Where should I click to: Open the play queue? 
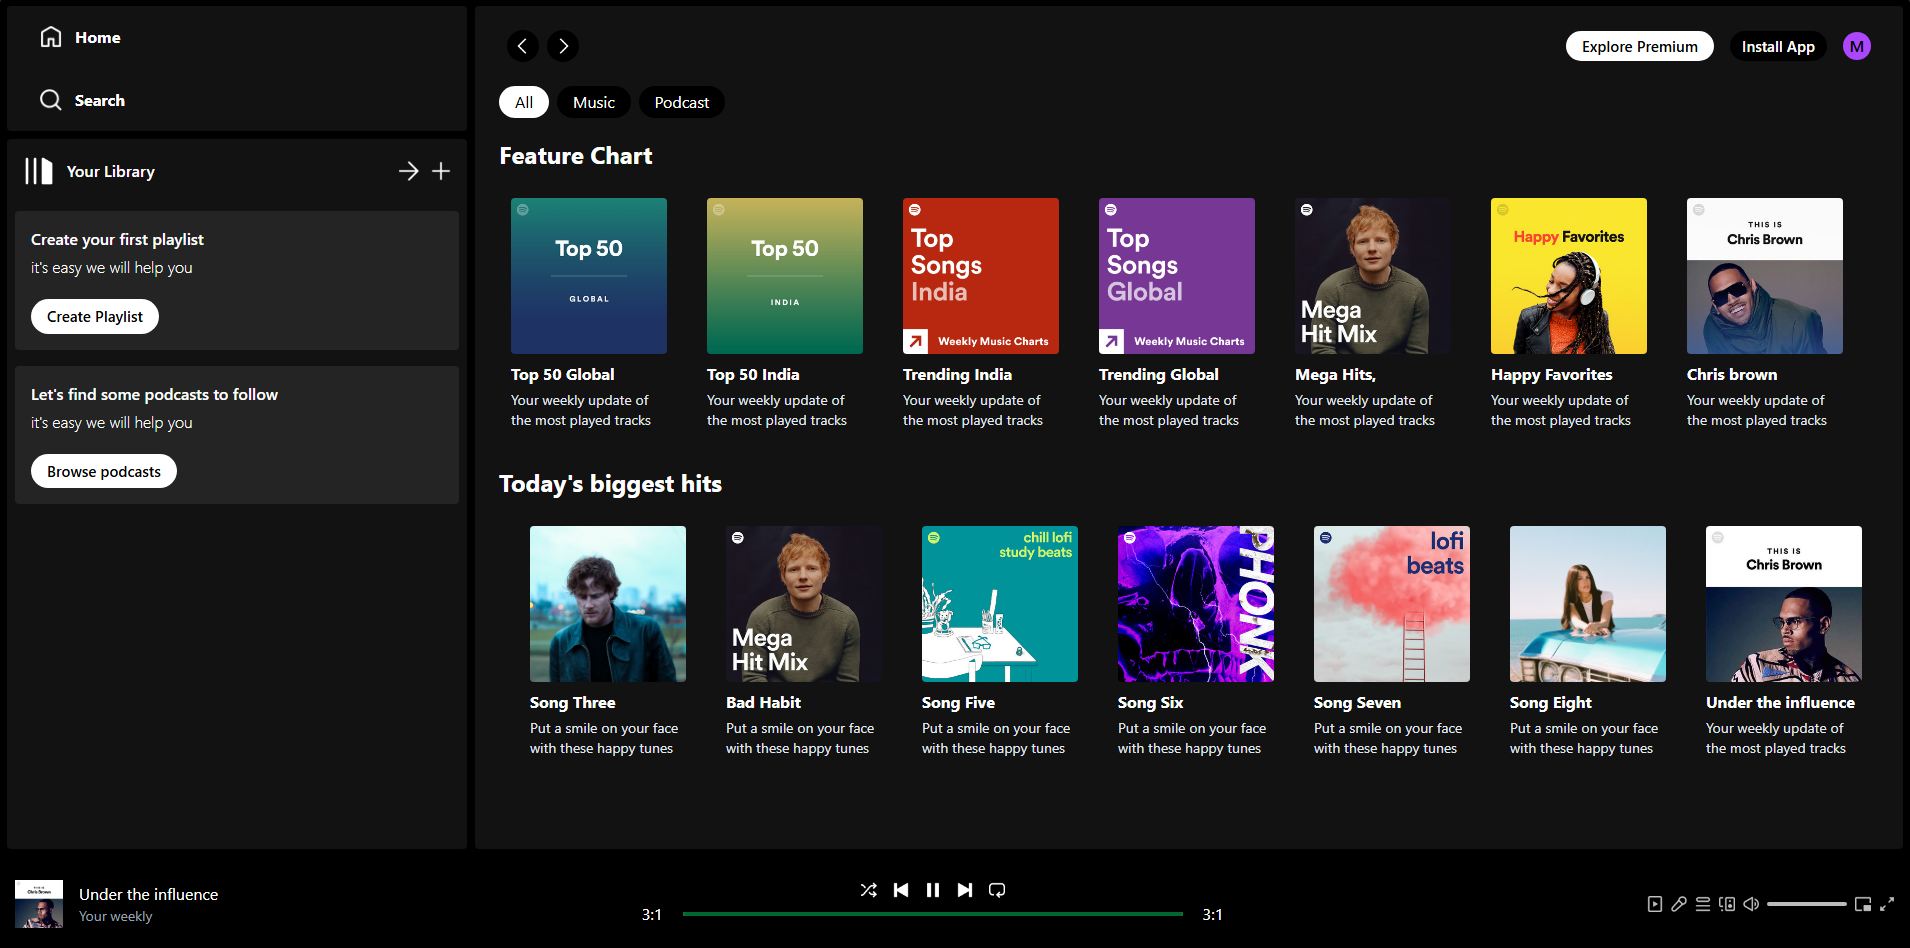click(1703, 904)
